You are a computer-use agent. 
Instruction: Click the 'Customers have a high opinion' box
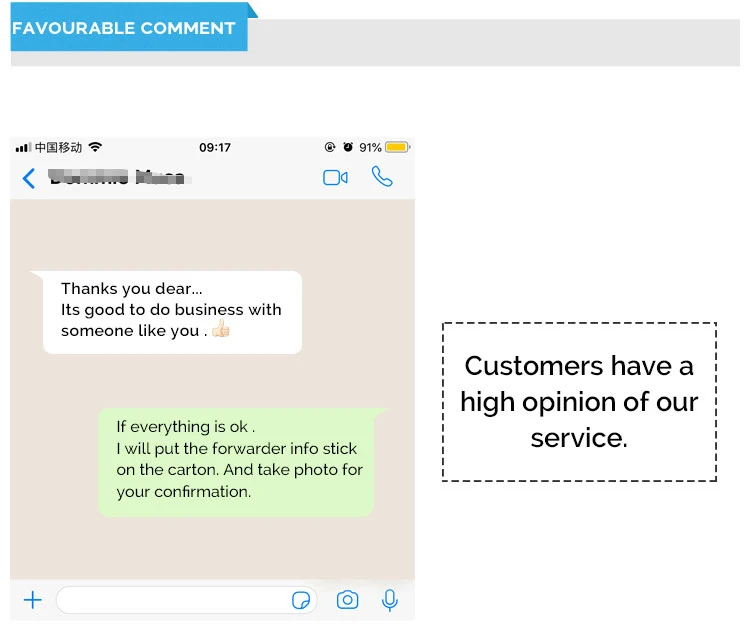coord(579,402)
